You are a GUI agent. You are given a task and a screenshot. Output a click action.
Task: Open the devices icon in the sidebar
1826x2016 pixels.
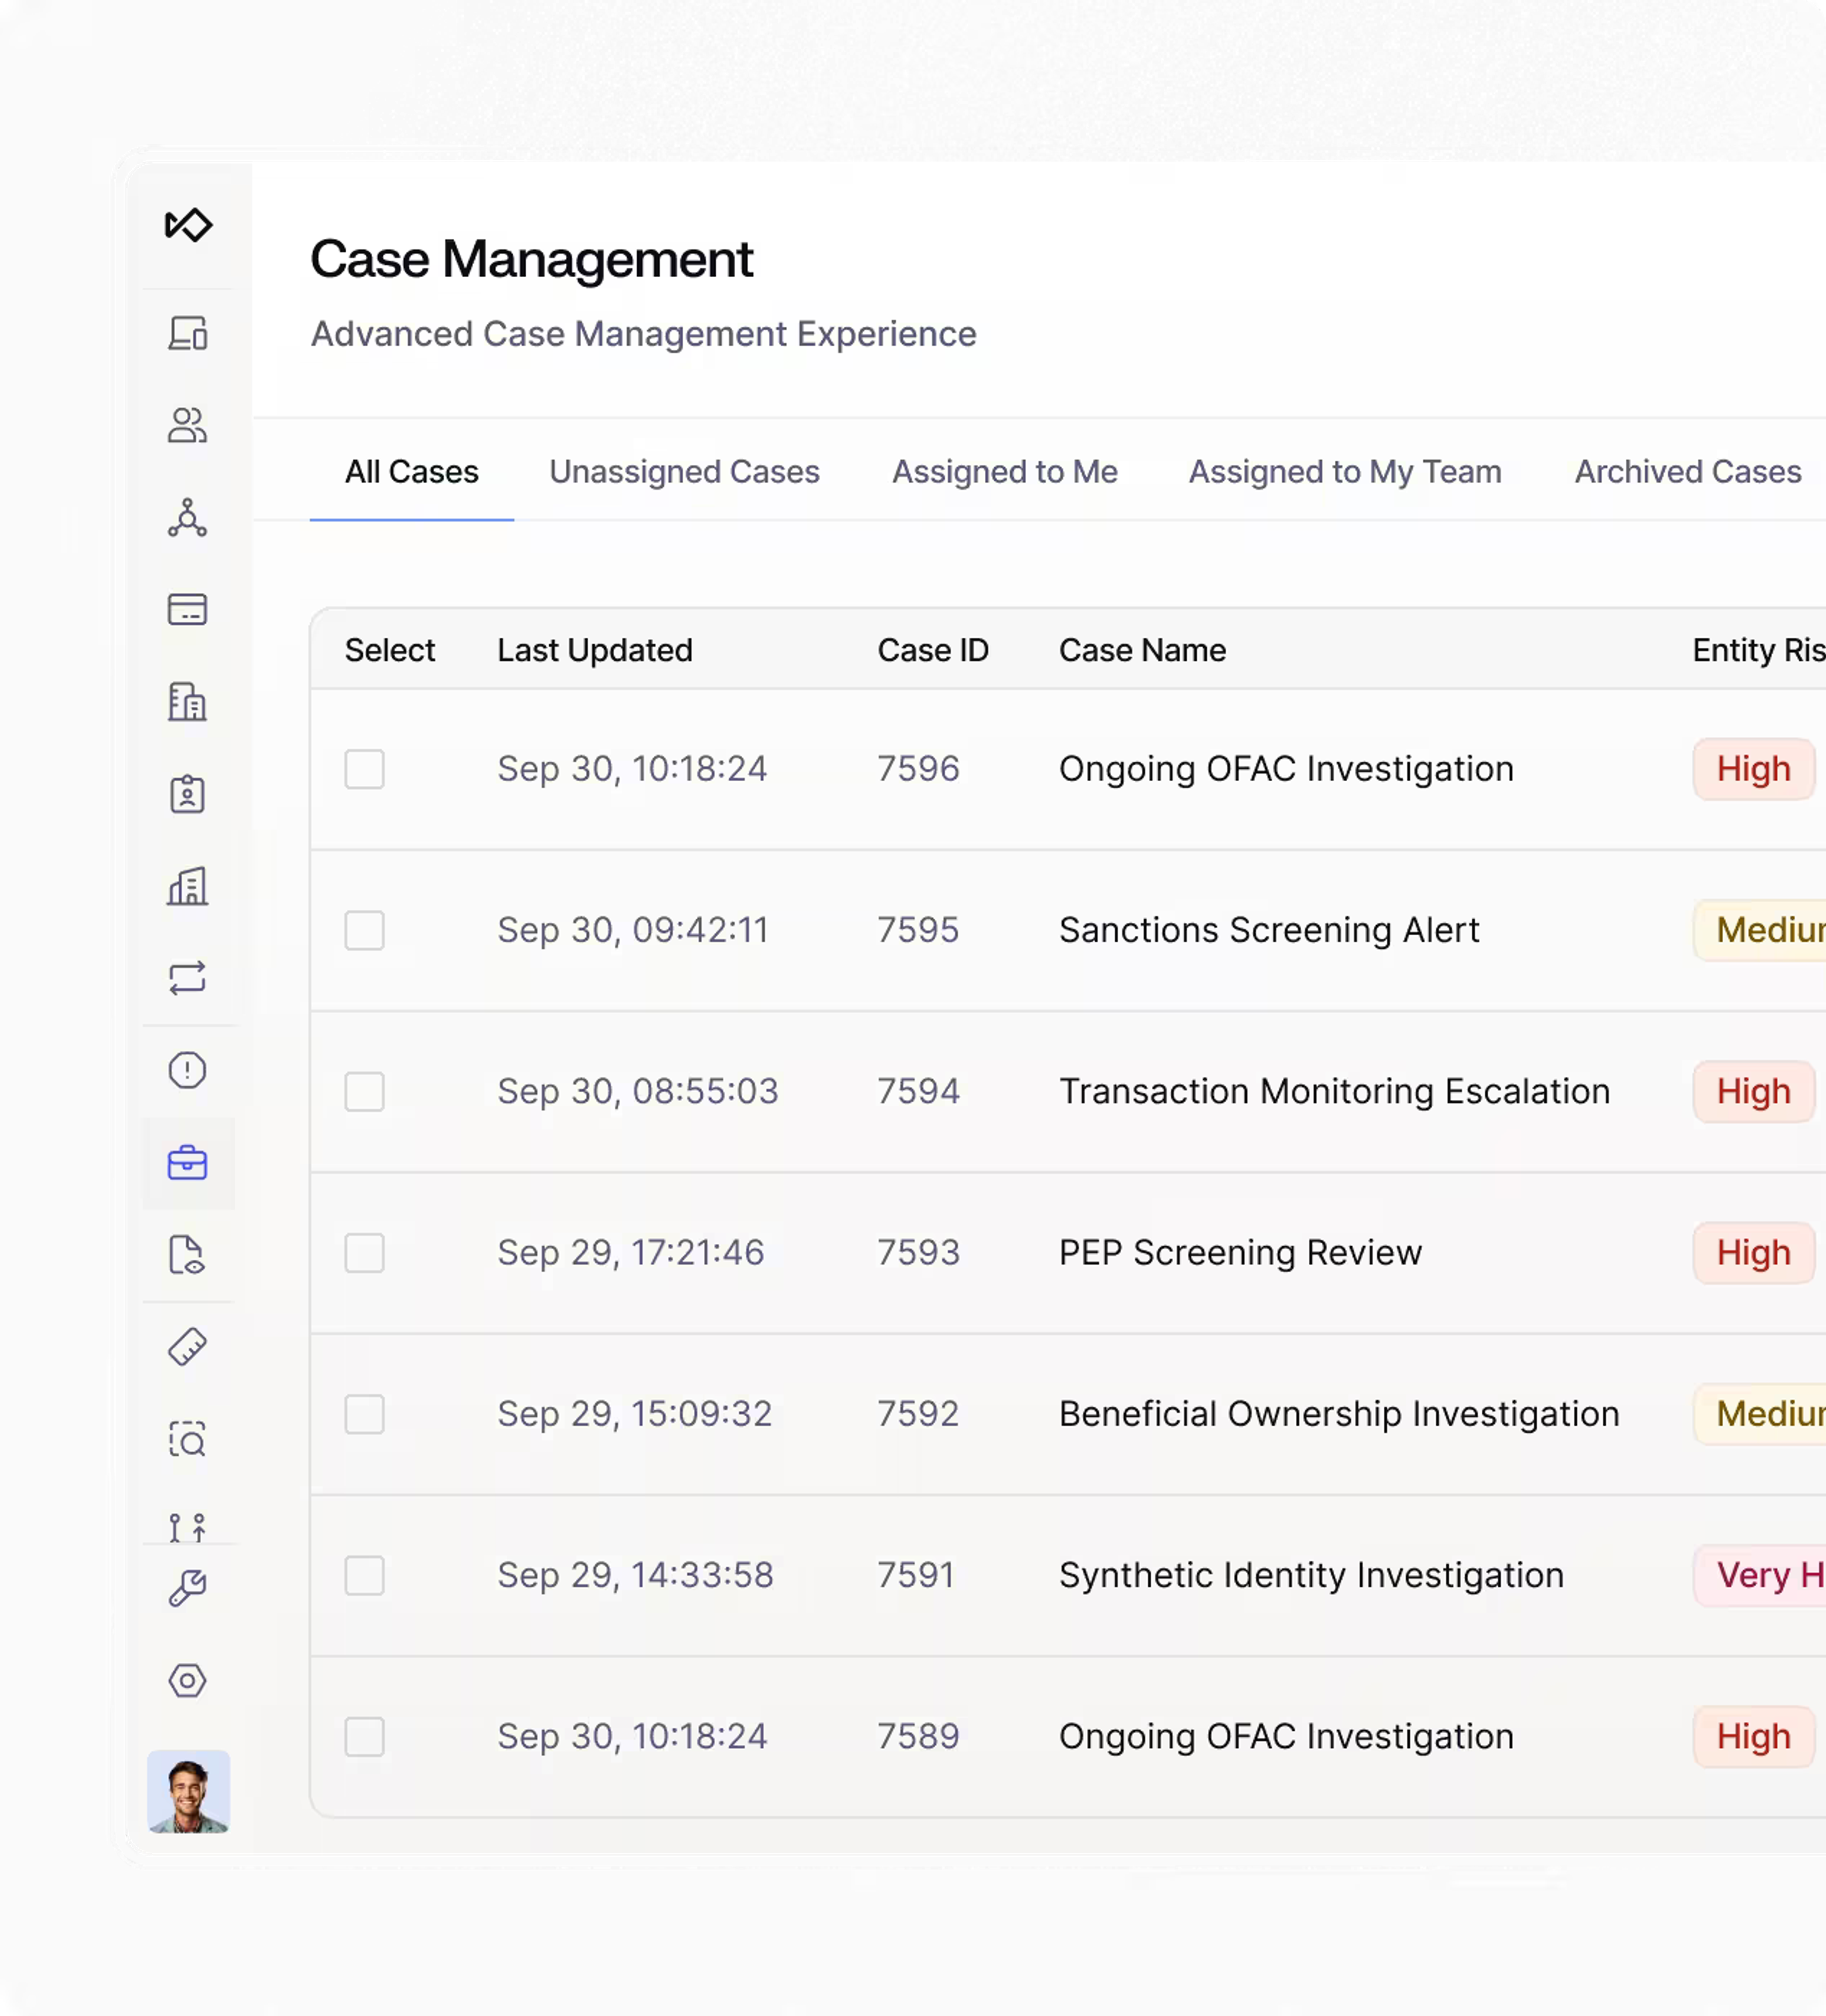tap(188, 333)
